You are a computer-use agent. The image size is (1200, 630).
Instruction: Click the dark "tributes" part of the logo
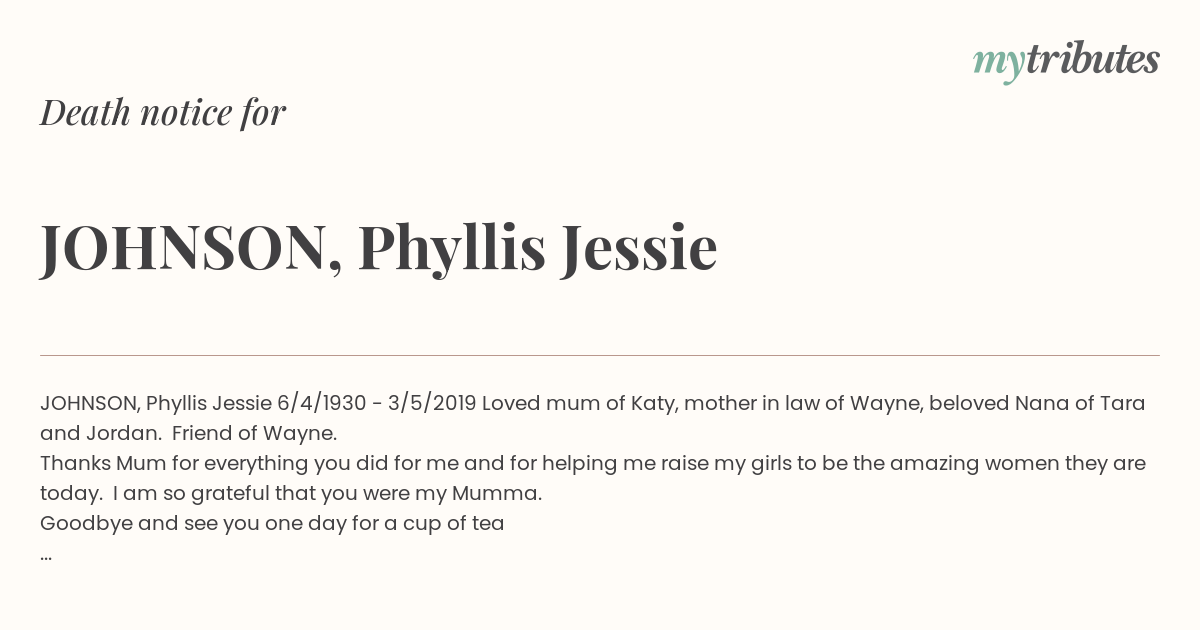point(1092,60)
